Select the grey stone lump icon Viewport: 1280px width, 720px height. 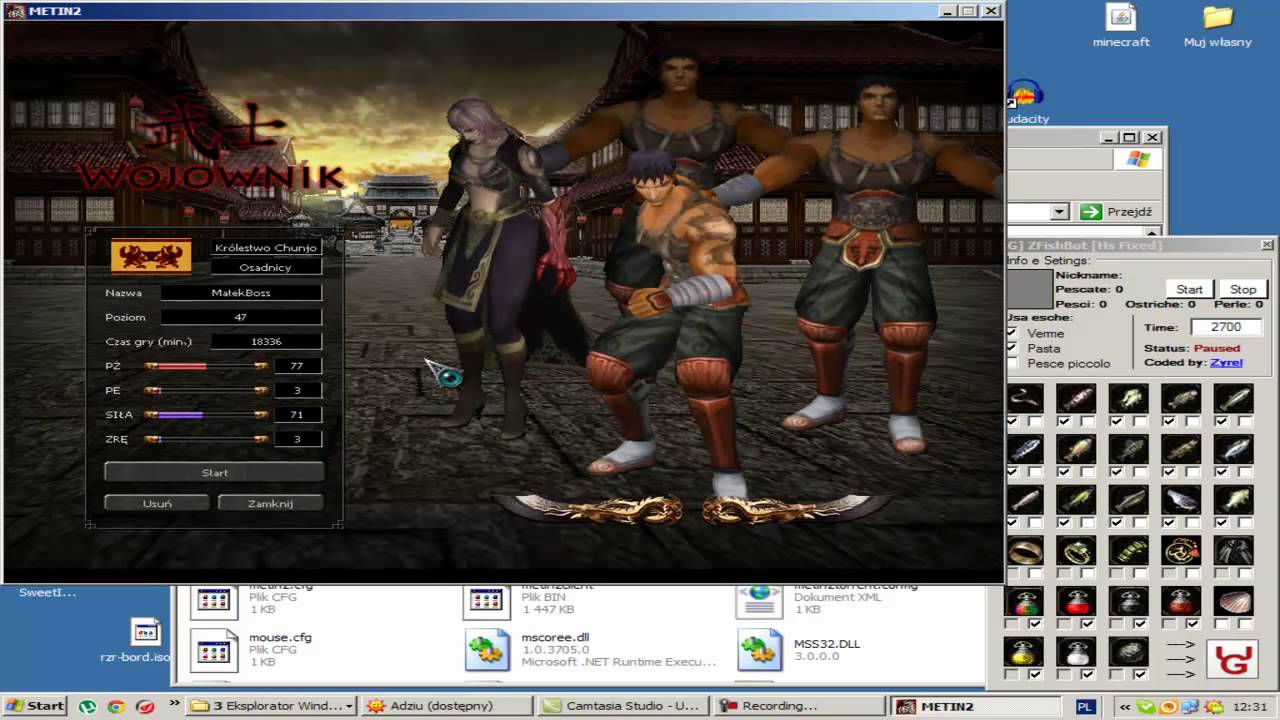click(x=1129, y=652)
